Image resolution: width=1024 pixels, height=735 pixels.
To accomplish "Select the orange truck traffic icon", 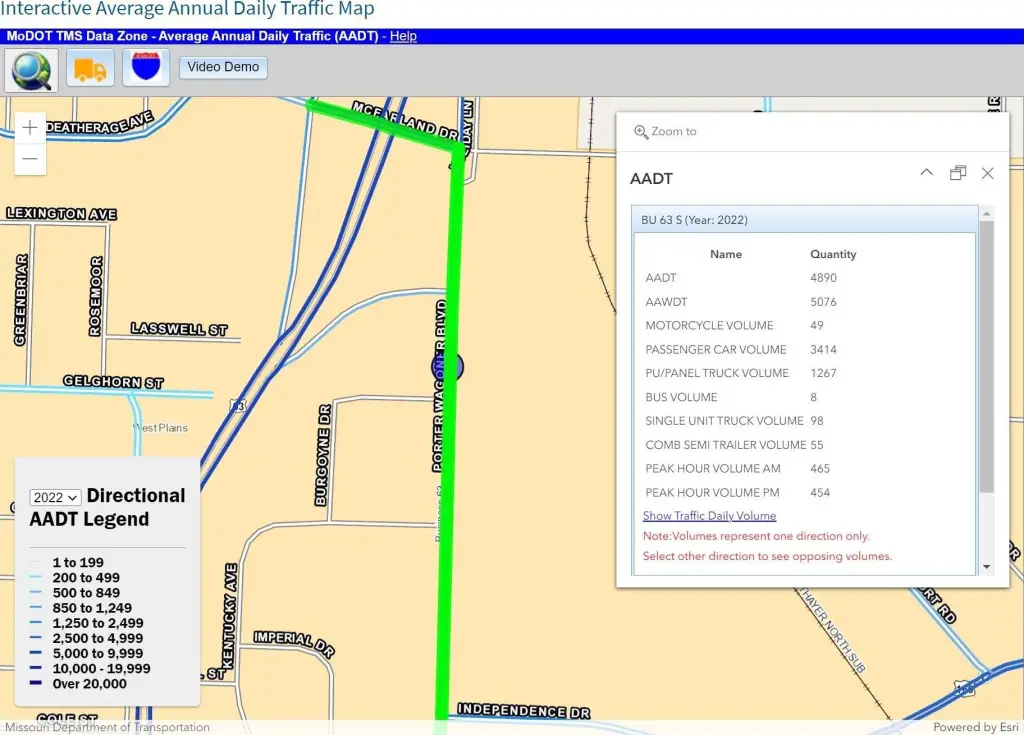I will coord(90,68).
